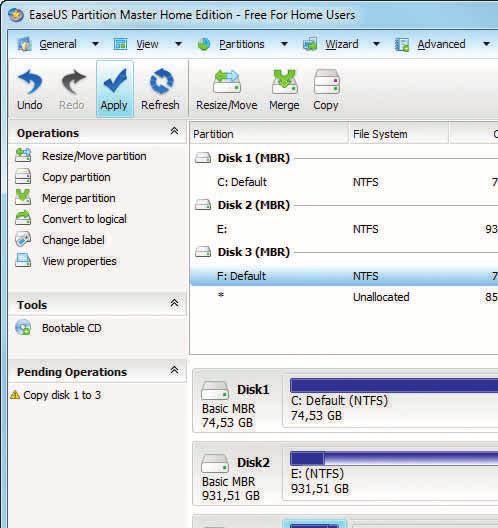Click the Disk 3 (MBR) group heading
Screen dimensions: 498x528
point(254,252)
